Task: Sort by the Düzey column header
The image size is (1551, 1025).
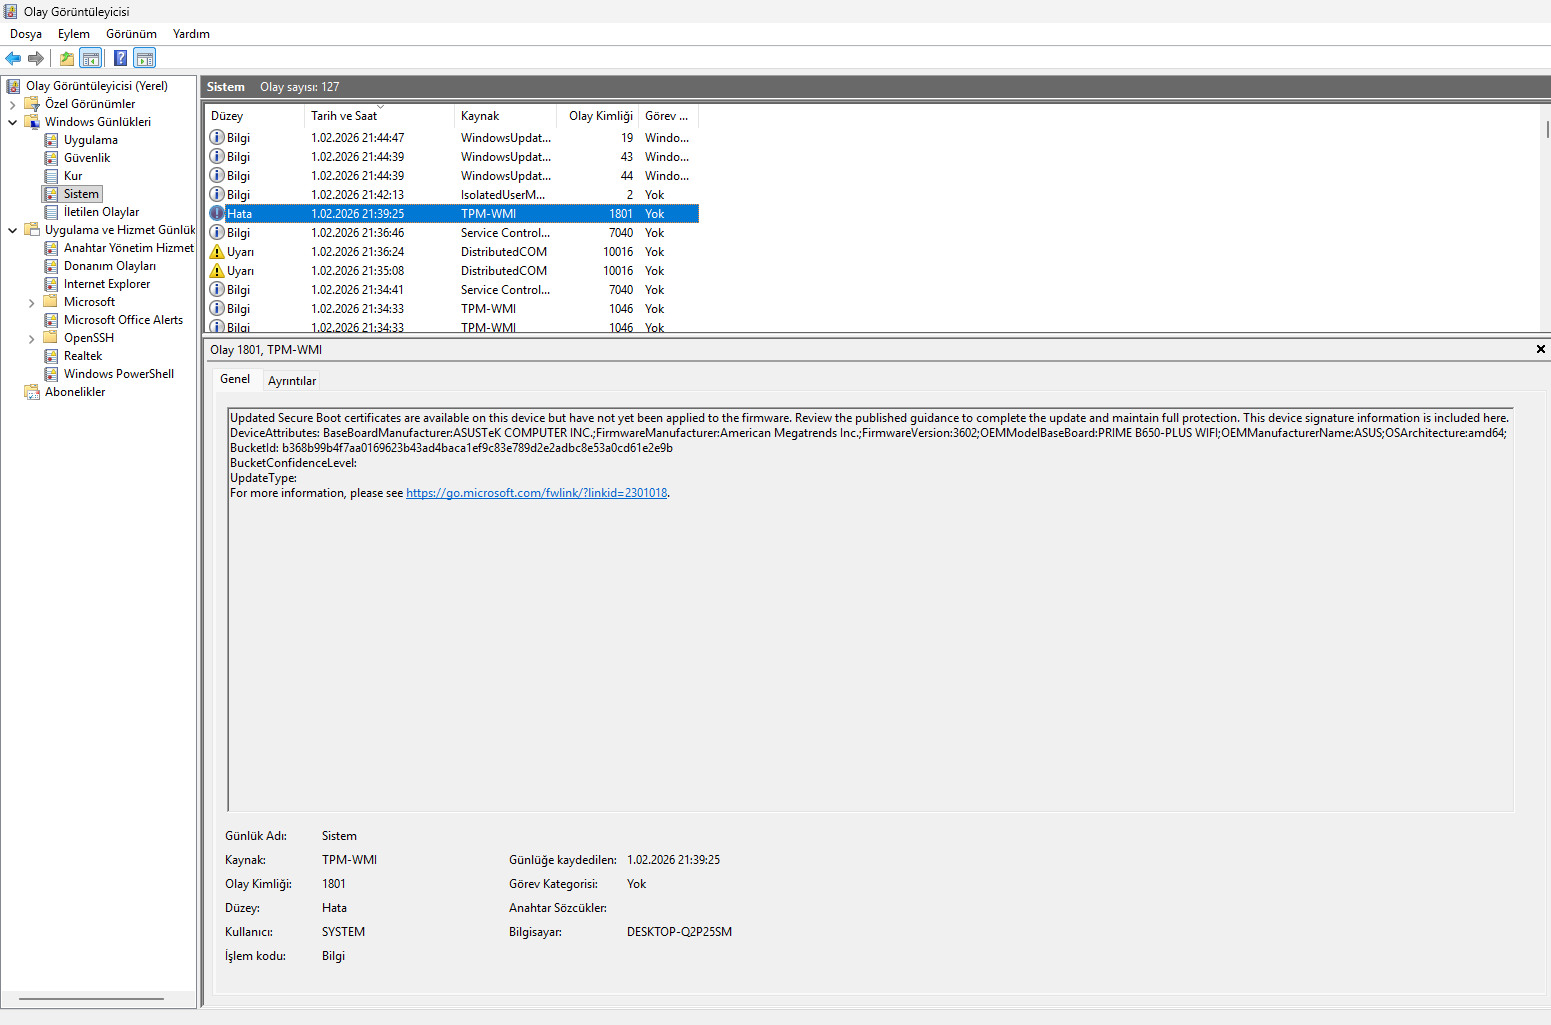Action: [x=254, y=116]
